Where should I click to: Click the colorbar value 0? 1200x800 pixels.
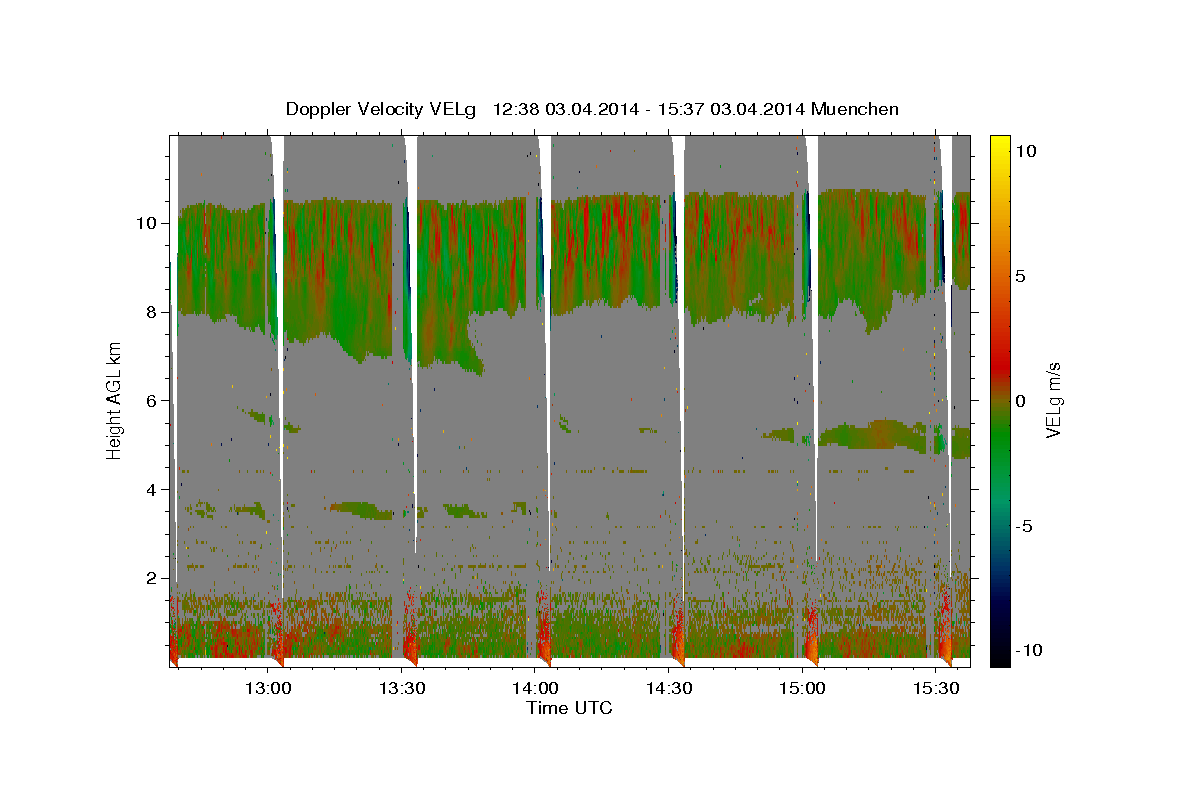tap(1020, 401)
